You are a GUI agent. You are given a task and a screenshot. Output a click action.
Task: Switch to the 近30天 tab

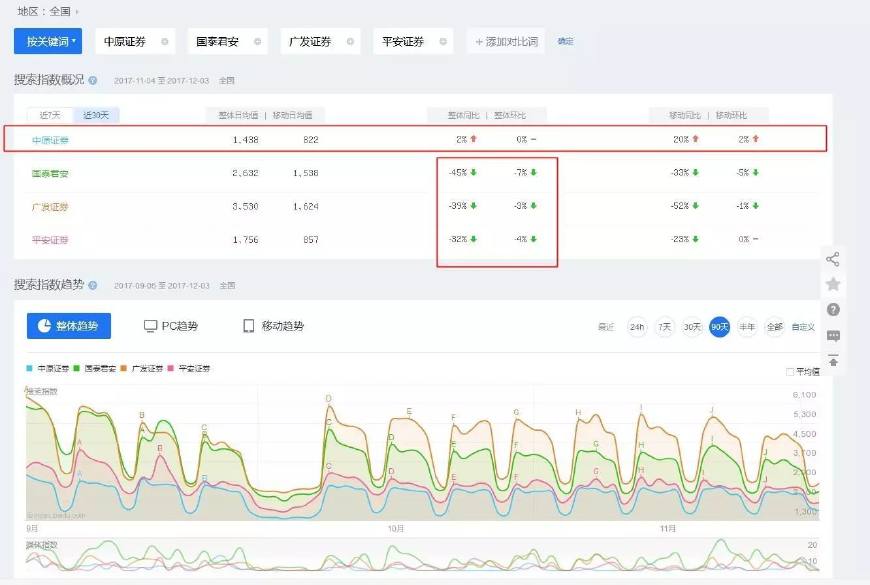[x=96, y=115]
